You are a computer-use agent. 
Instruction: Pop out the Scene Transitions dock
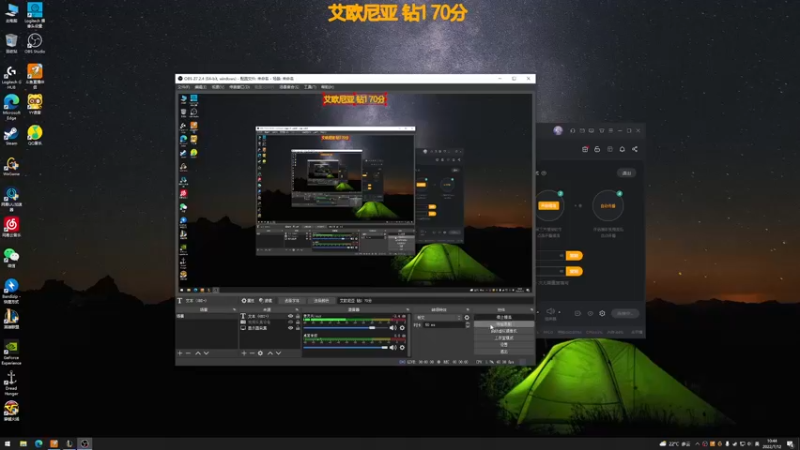click(467, 310)
